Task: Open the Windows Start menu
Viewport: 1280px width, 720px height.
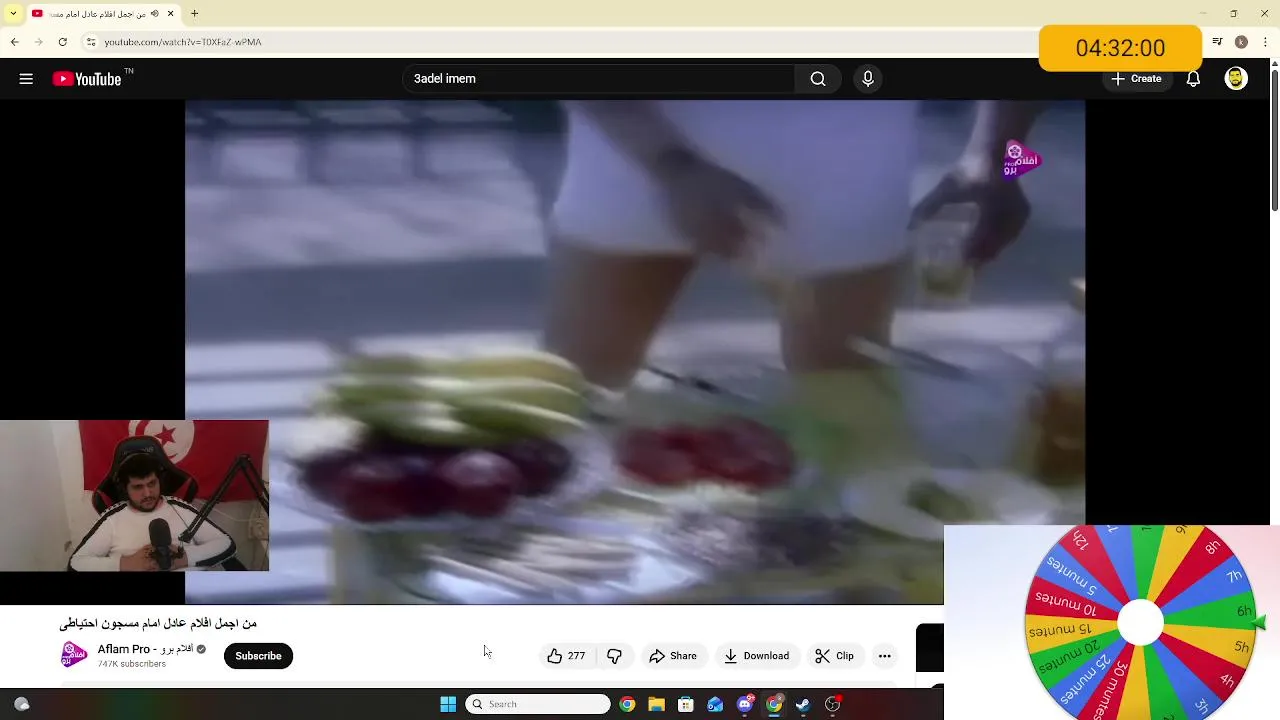Action: 448,704
